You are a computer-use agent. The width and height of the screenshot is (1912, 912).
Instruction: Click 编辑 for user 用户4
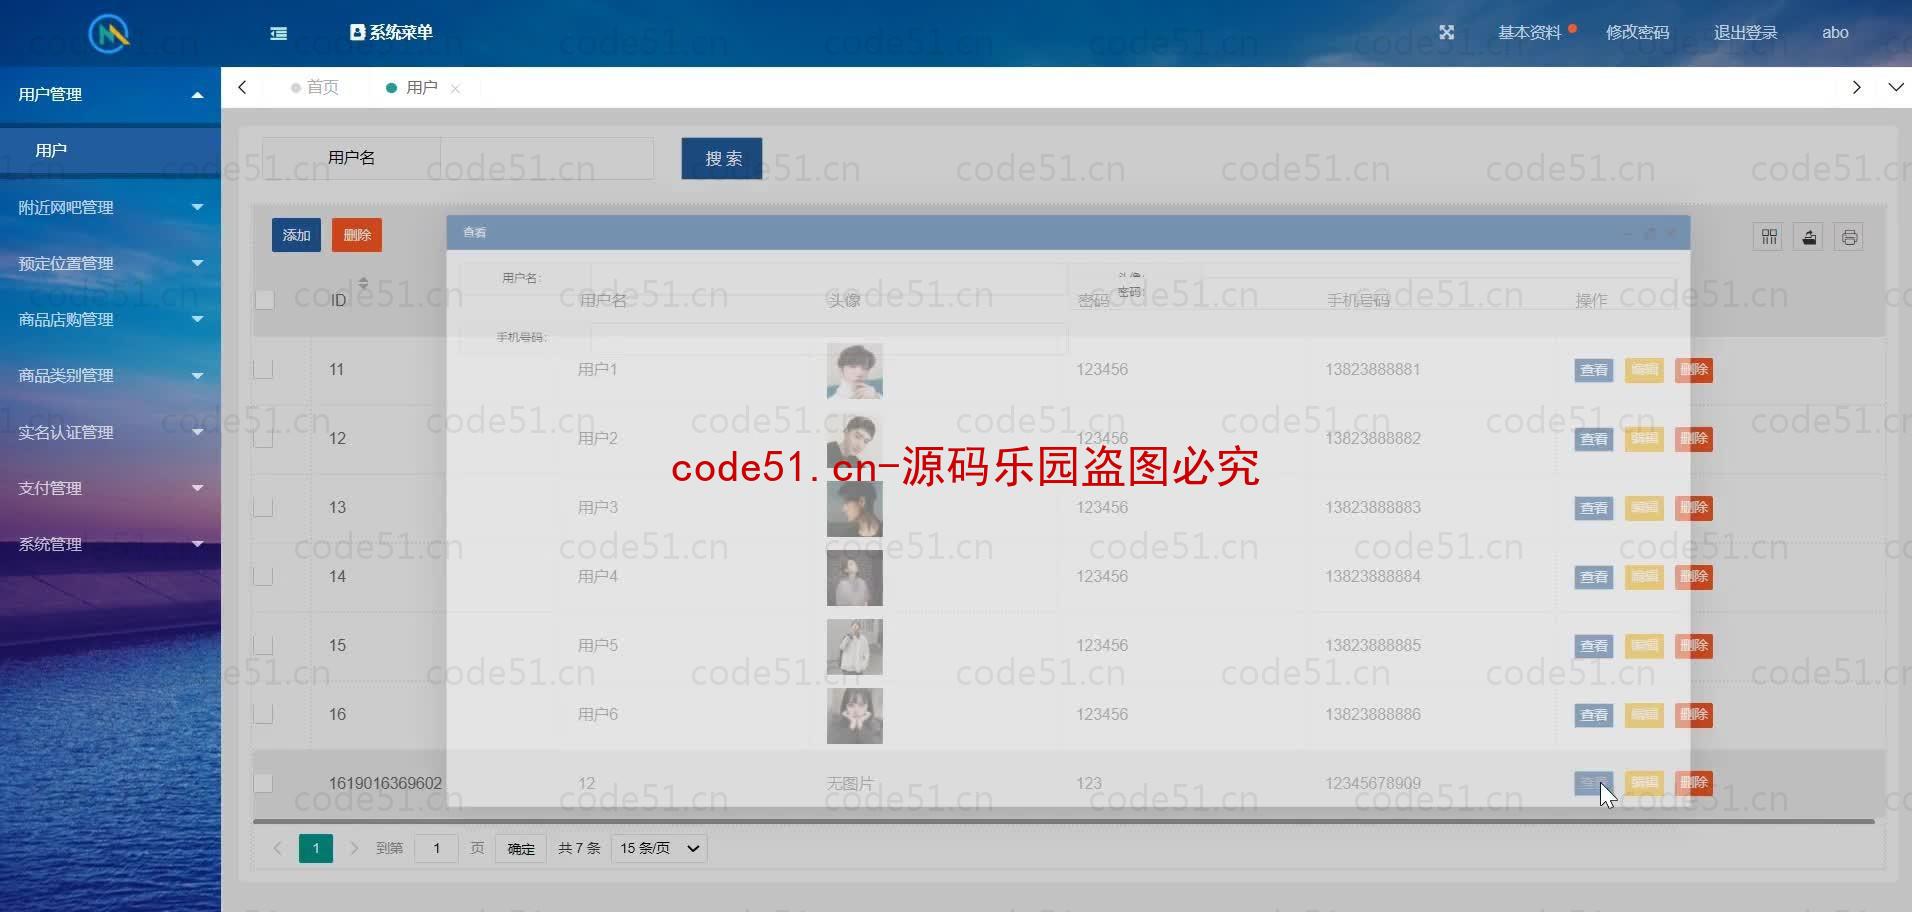click(x=1644, y=577)
